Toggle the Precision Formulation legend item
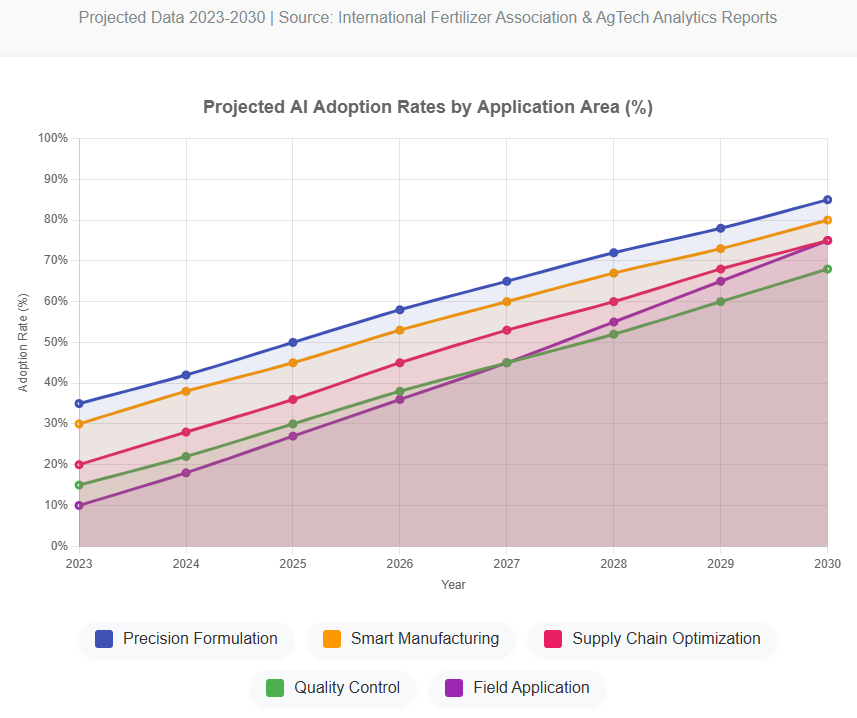 tap(186, 639)
